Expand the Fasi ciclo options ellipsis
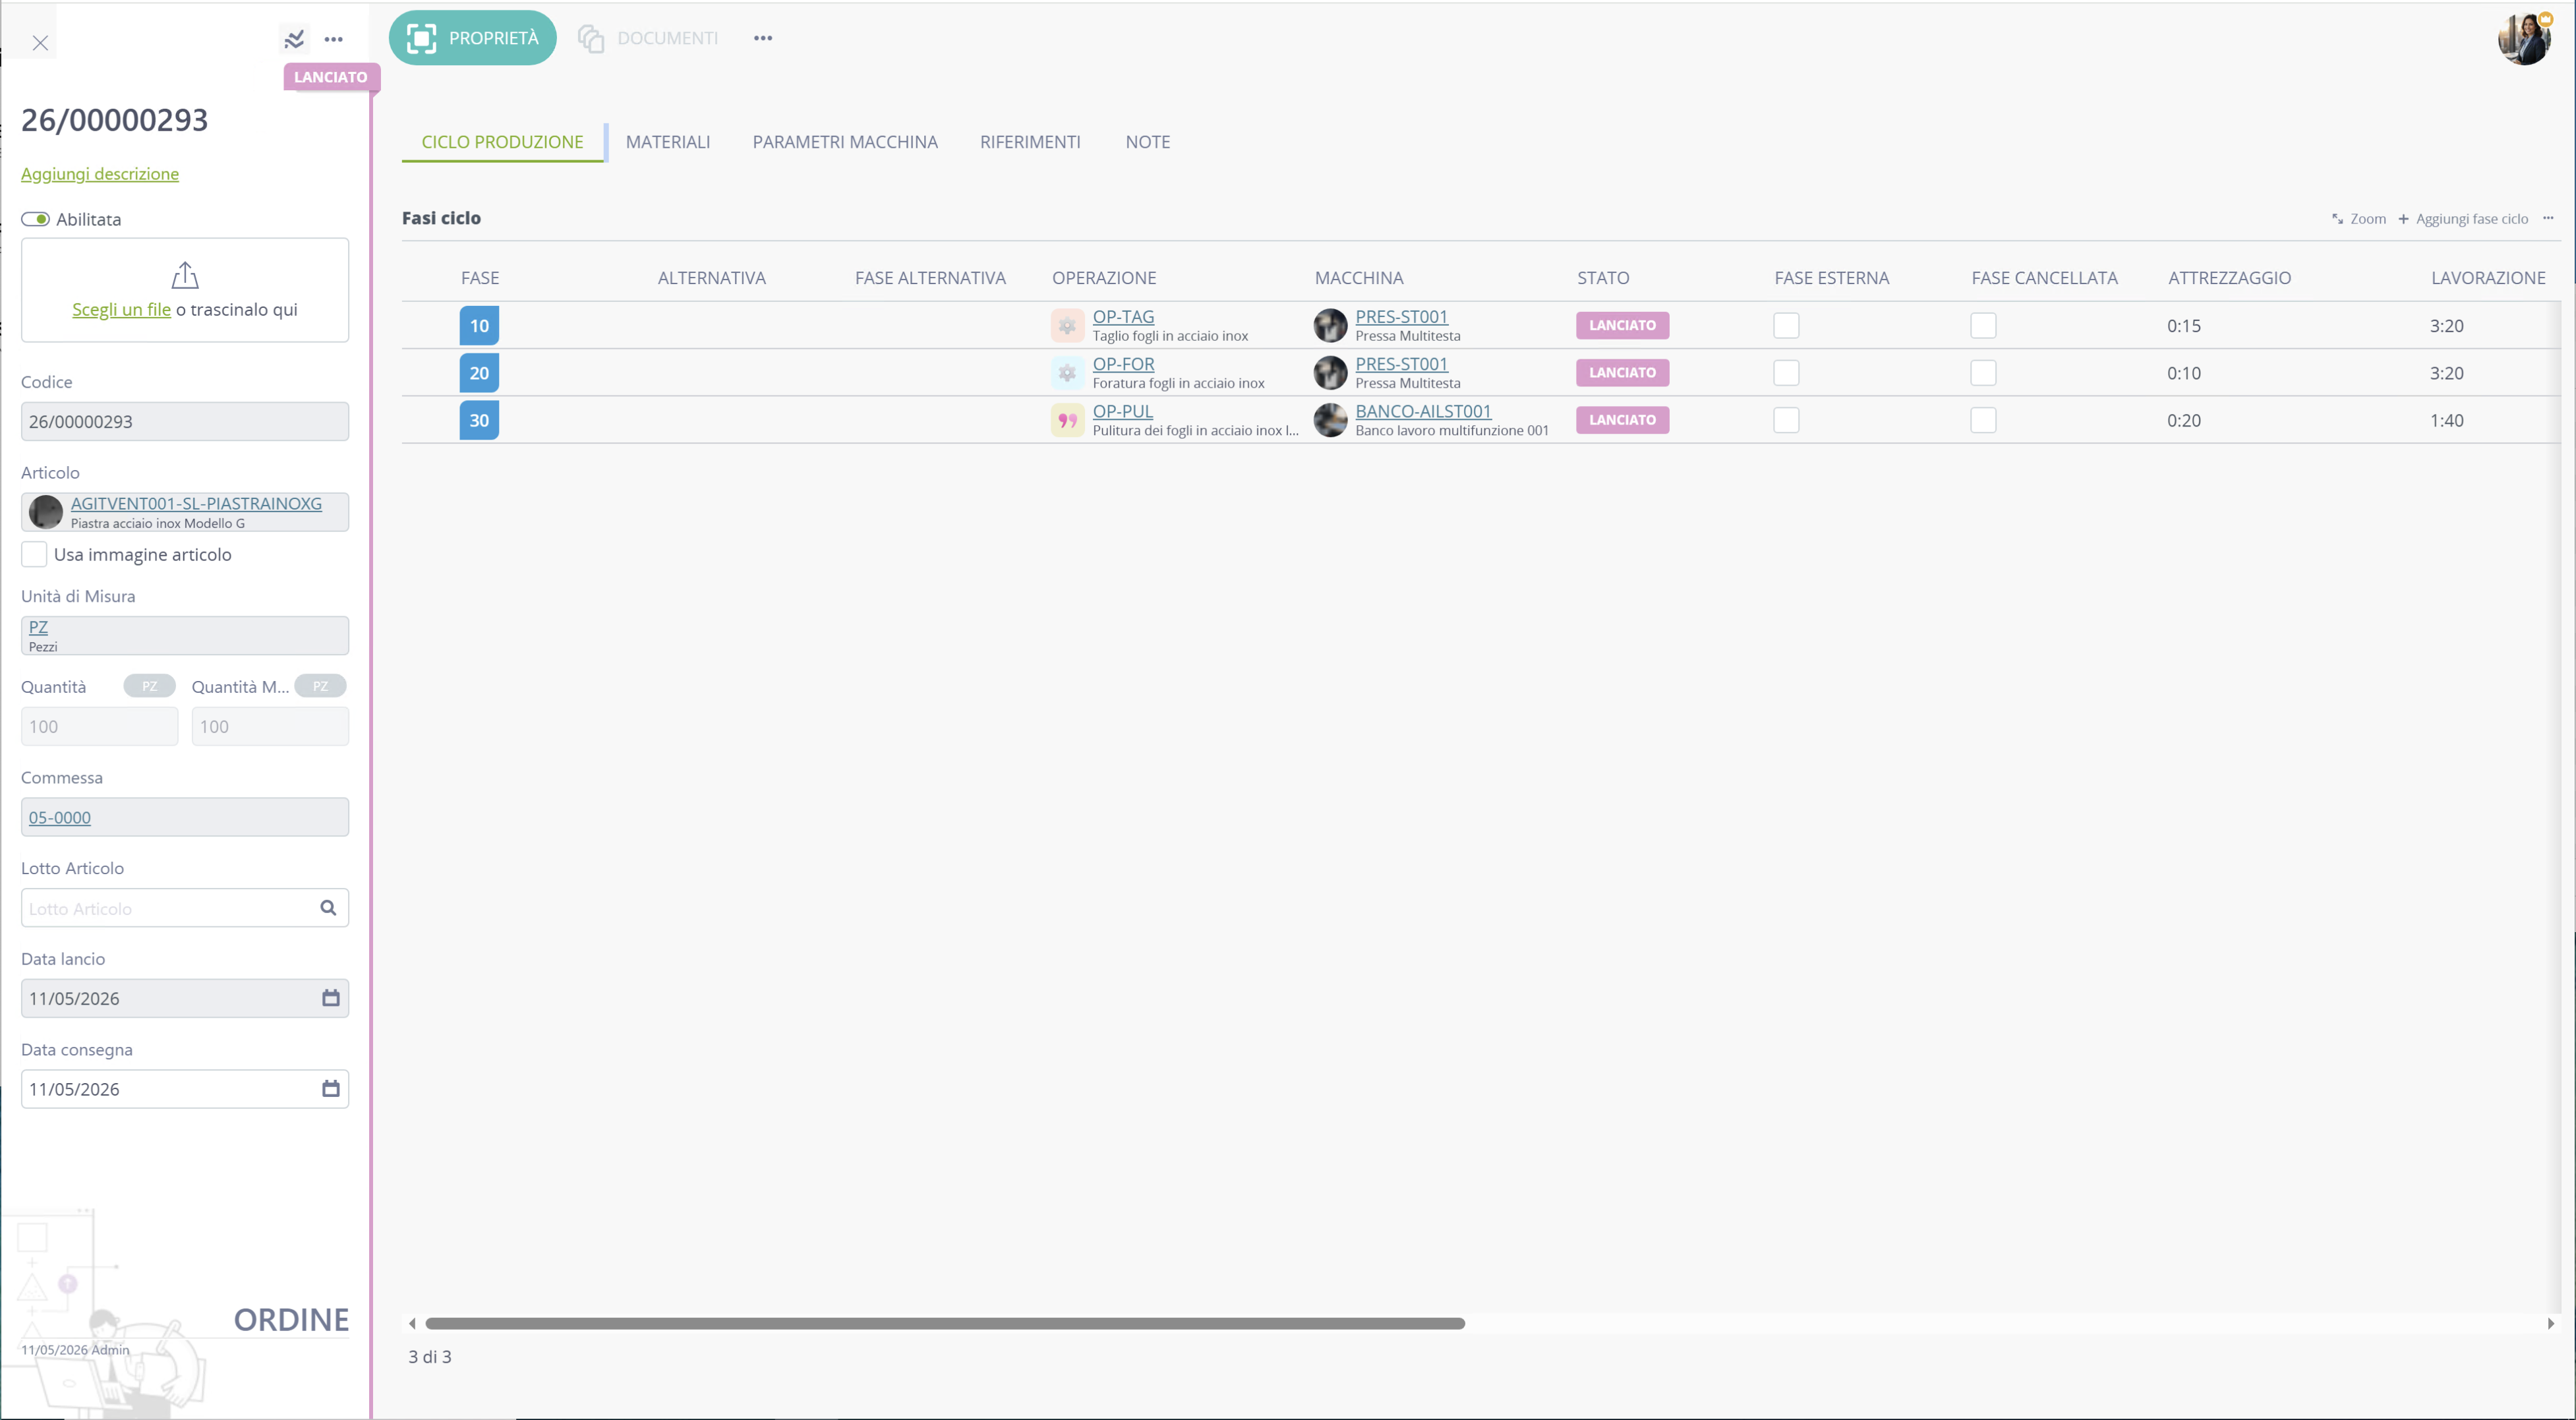The image size is (2576, 1420). [x=2548, y=218]
